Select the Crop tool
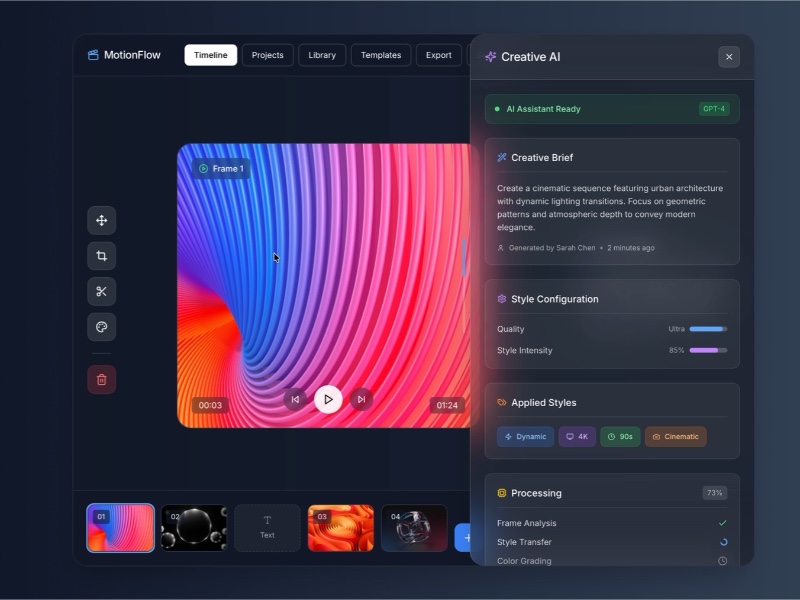This screenshot has width=800, height=600. pyautogui.click(x=101, y=256)
